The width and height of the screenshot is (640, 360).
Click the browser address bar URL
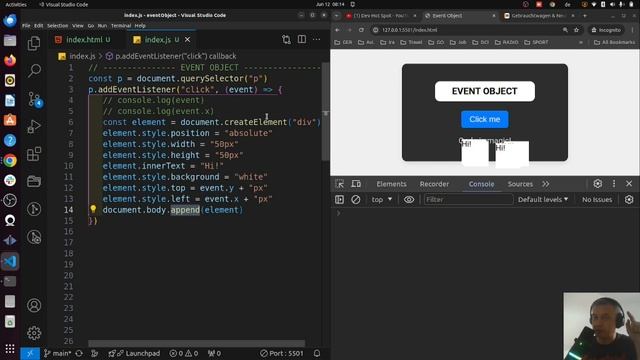tap(409, 30)
